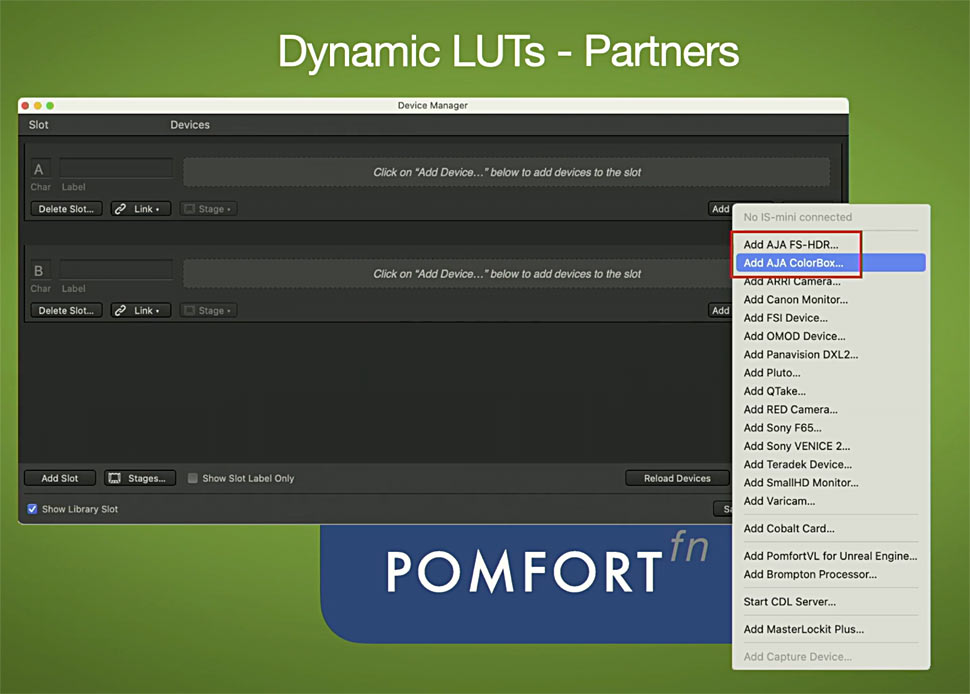Open Stage dropdown for slot A
The image size is (970, 694).
pos(208,209)
